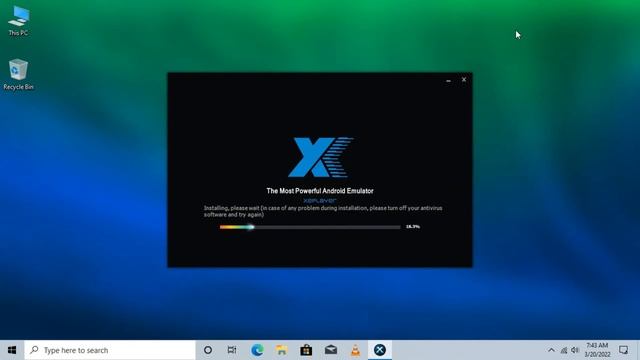Open File Explorer from the taskbar

coord(282,350)
